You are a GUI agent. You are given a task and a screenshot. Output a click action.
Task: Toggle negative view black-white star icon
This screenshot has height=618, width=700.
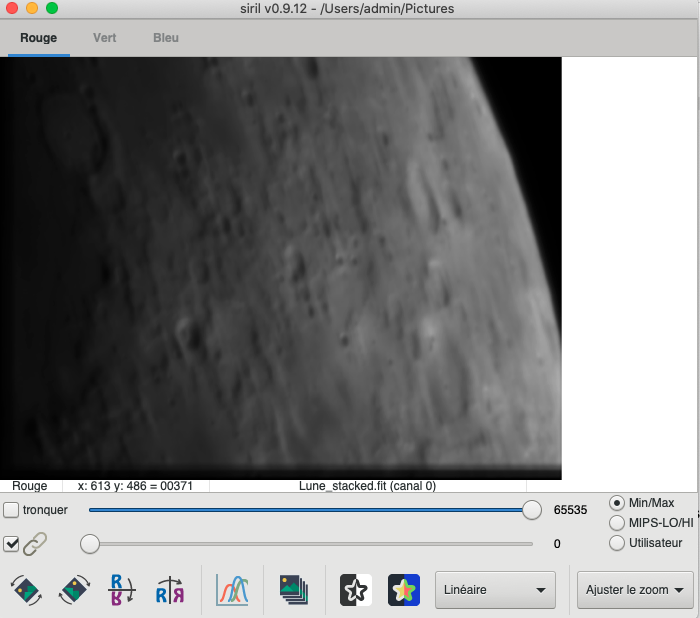[356, 590]
